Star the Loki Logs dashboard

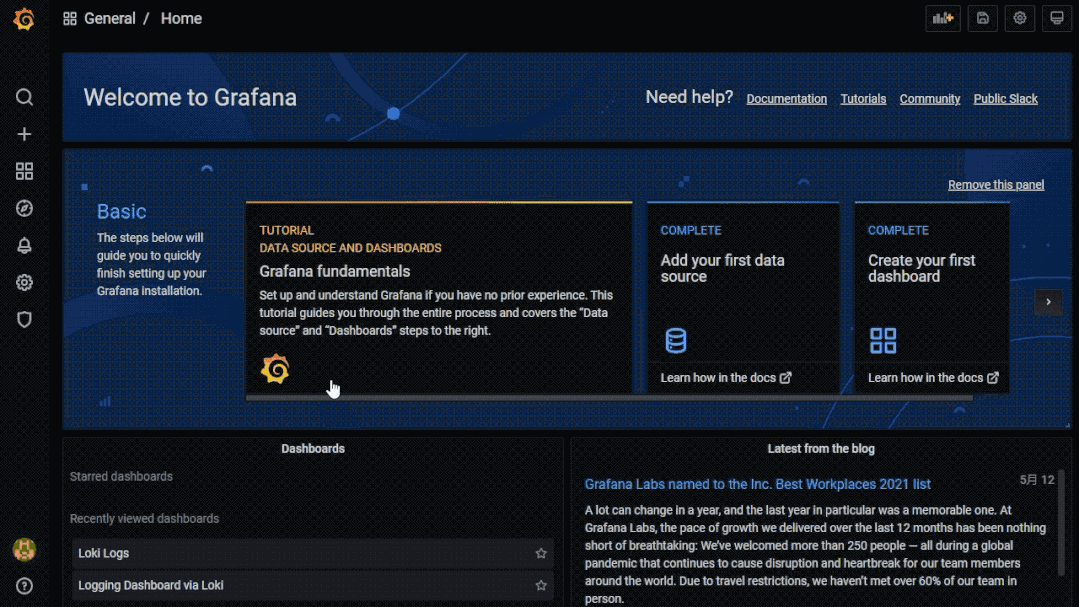click(x=541, y=553)
